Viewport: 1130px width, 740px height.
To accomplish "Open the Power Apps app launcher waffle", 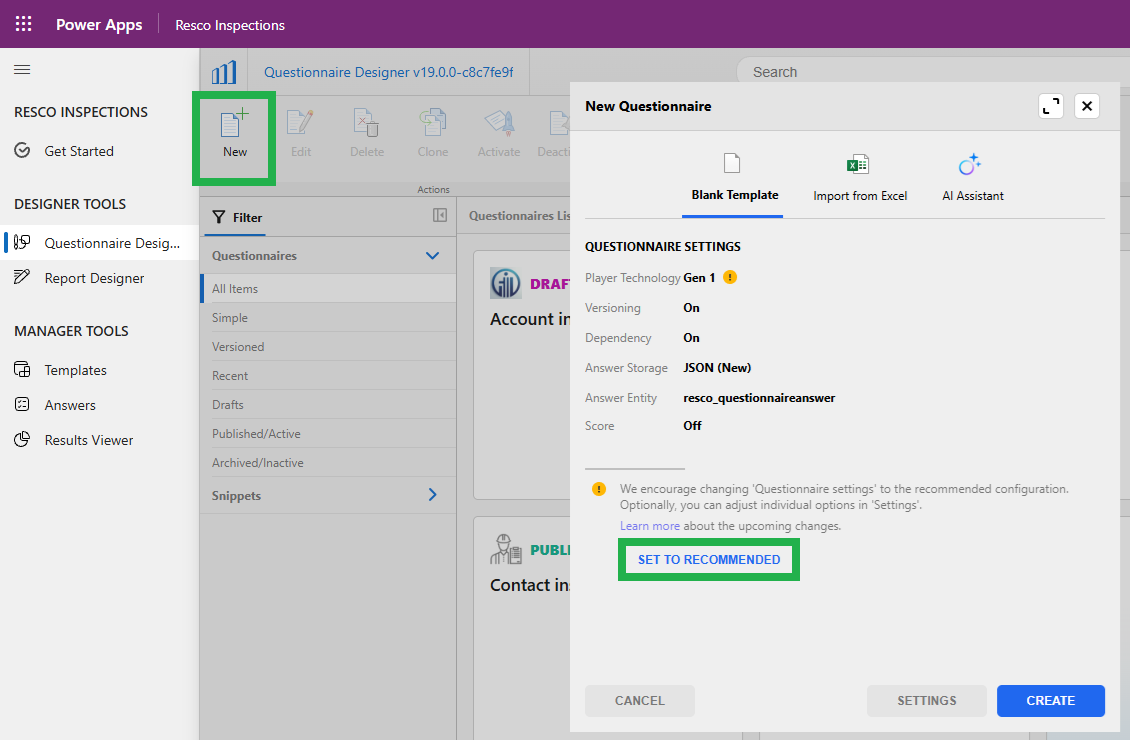I will [23, 24].
